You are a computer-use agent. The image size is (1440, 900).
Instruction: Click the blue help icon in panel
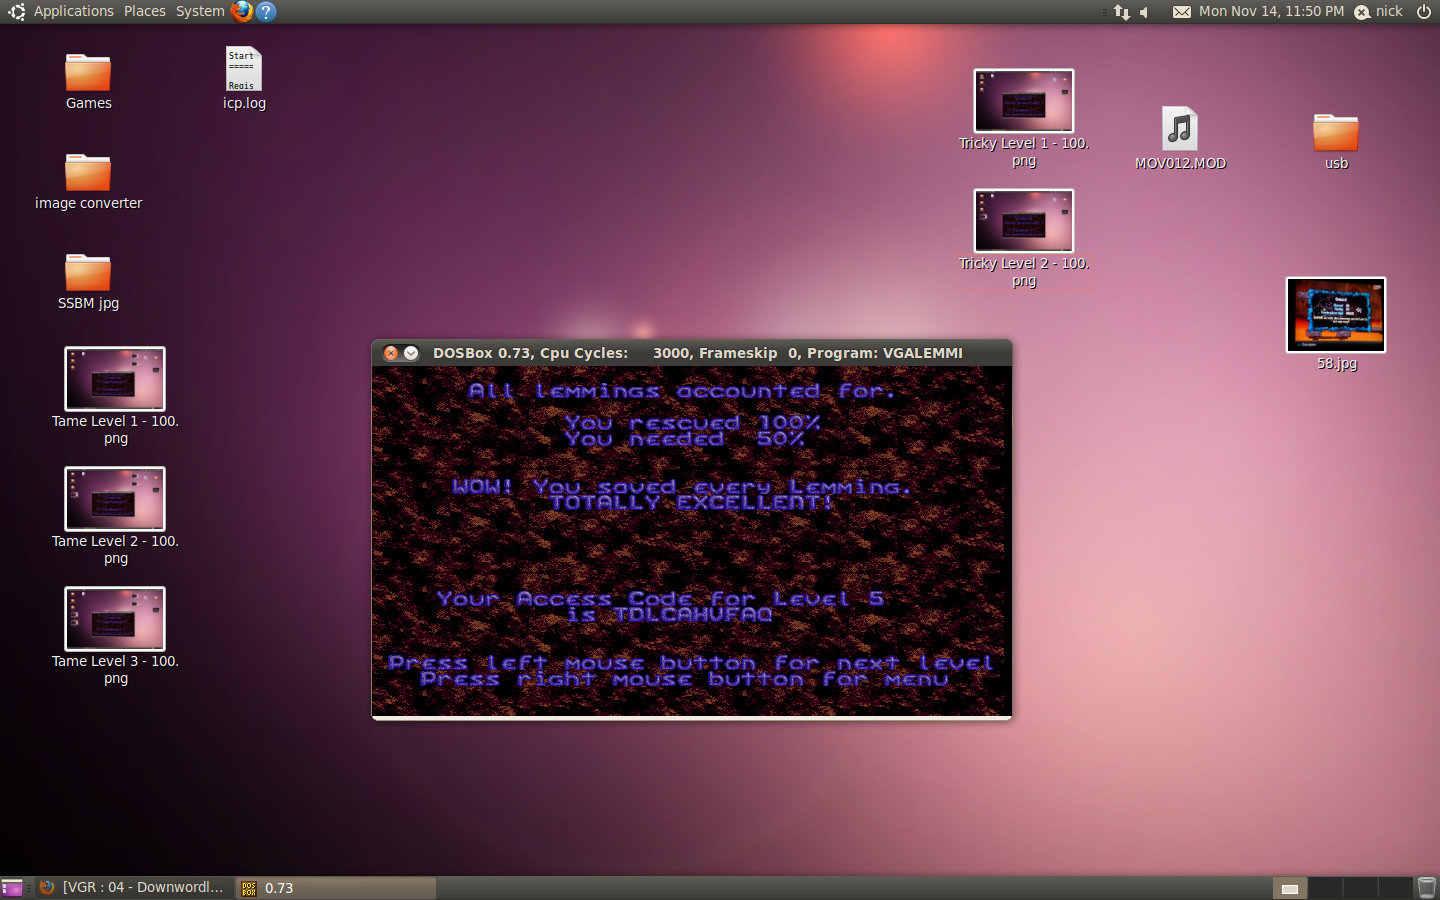coord(265,11)
